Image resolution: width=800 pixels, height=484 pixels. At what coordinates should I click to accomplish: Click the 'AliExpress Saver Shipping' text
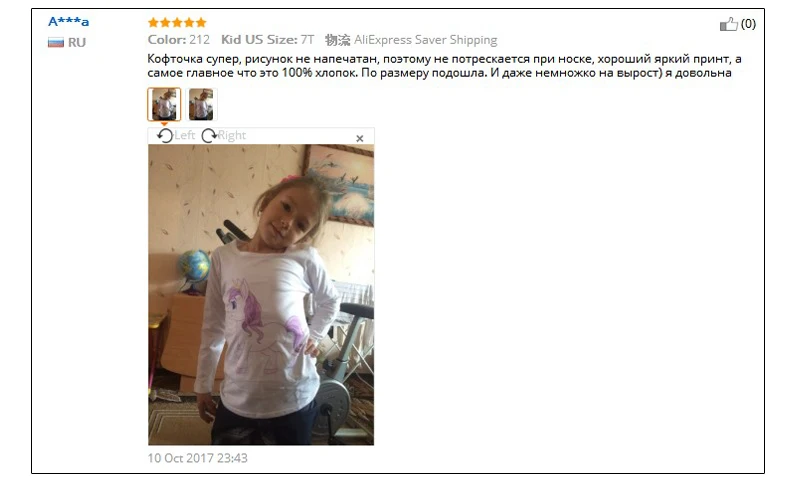point(426,40)
